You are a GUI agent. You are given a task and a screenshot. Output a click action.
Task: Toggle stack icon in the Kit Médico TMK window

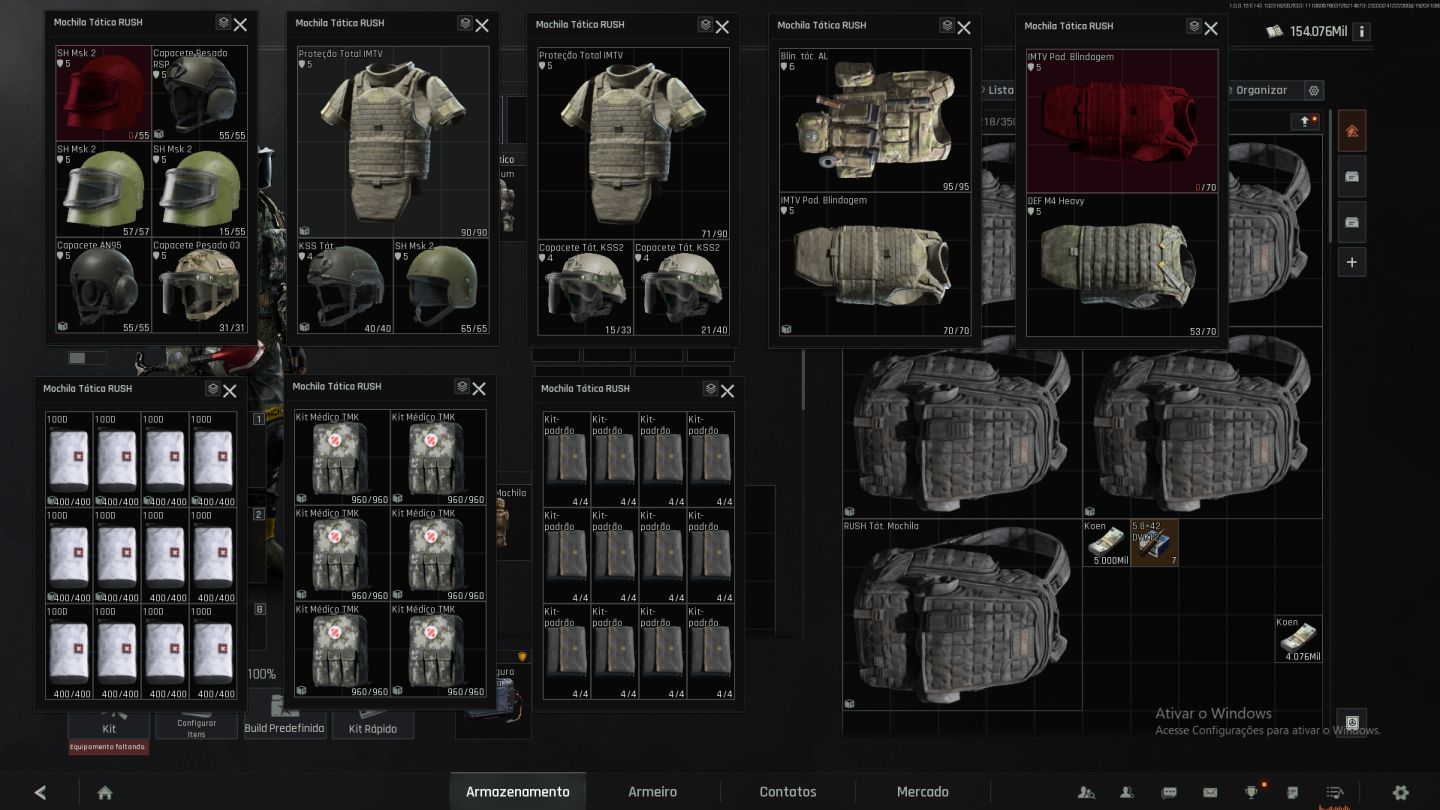click(x=462, y=386)
